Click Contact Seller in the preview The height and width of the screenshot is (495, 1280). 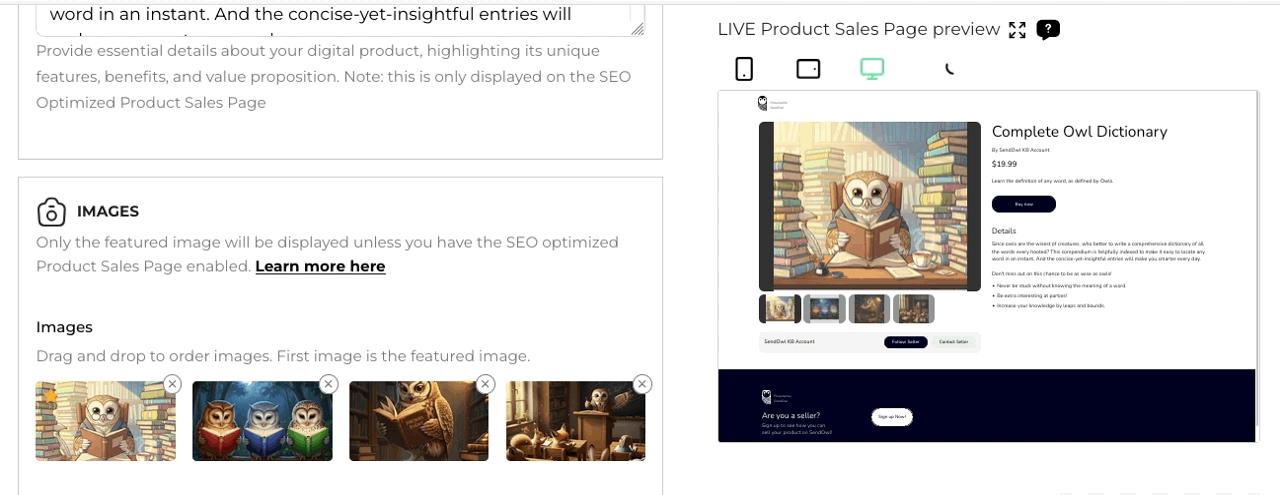(x=953, y=342)
